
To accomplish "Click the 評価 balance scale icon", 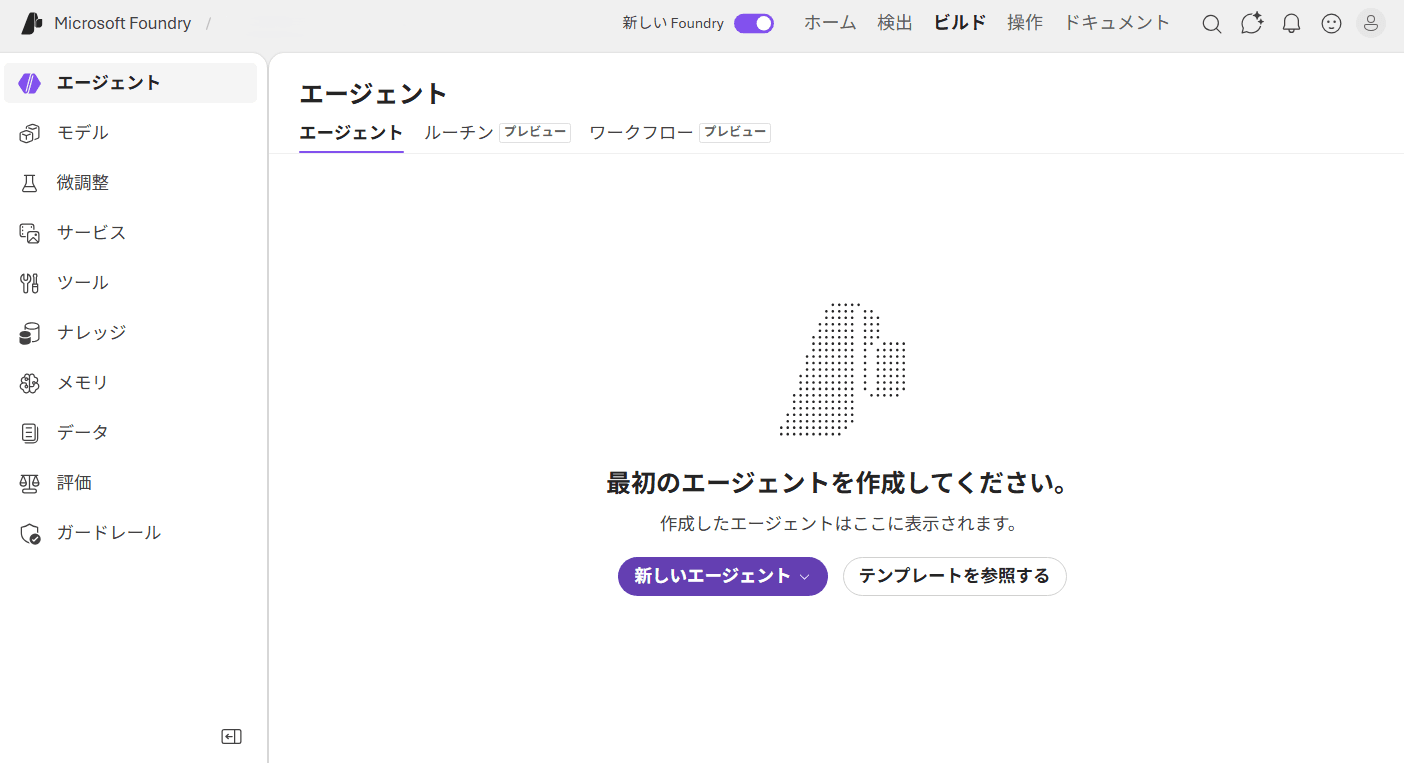I will pos(30,483).
